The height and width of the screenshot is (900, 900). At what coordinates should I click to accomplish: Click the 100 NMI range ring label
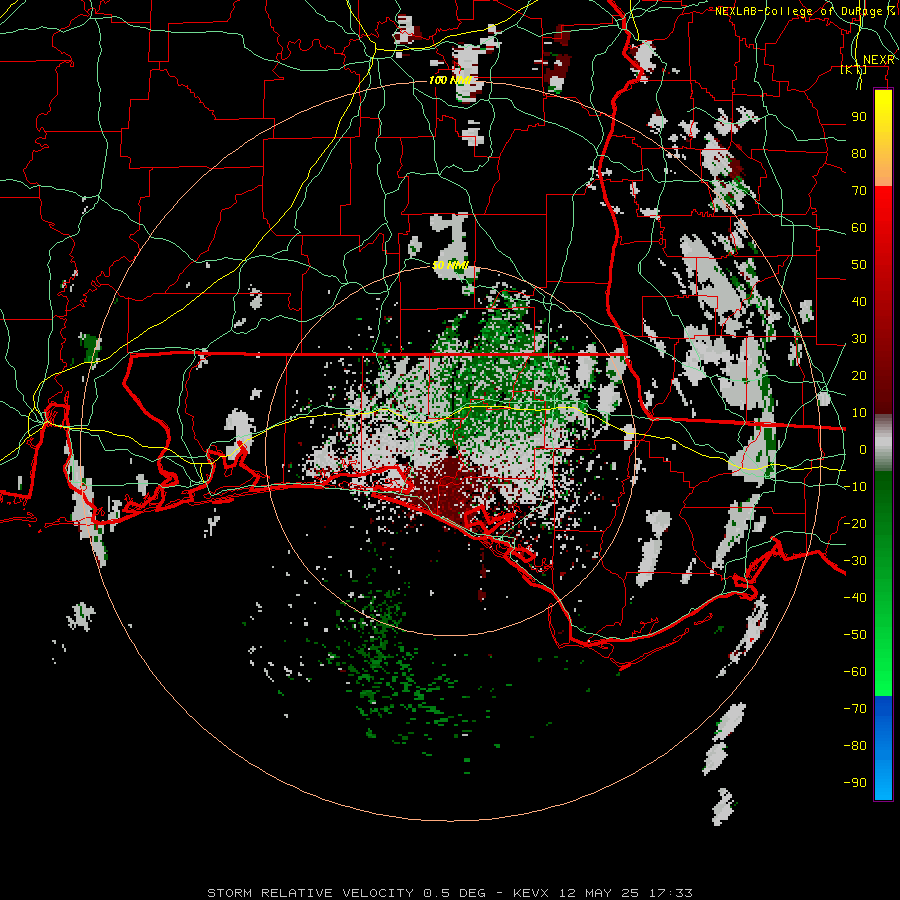tap(450, 80)
